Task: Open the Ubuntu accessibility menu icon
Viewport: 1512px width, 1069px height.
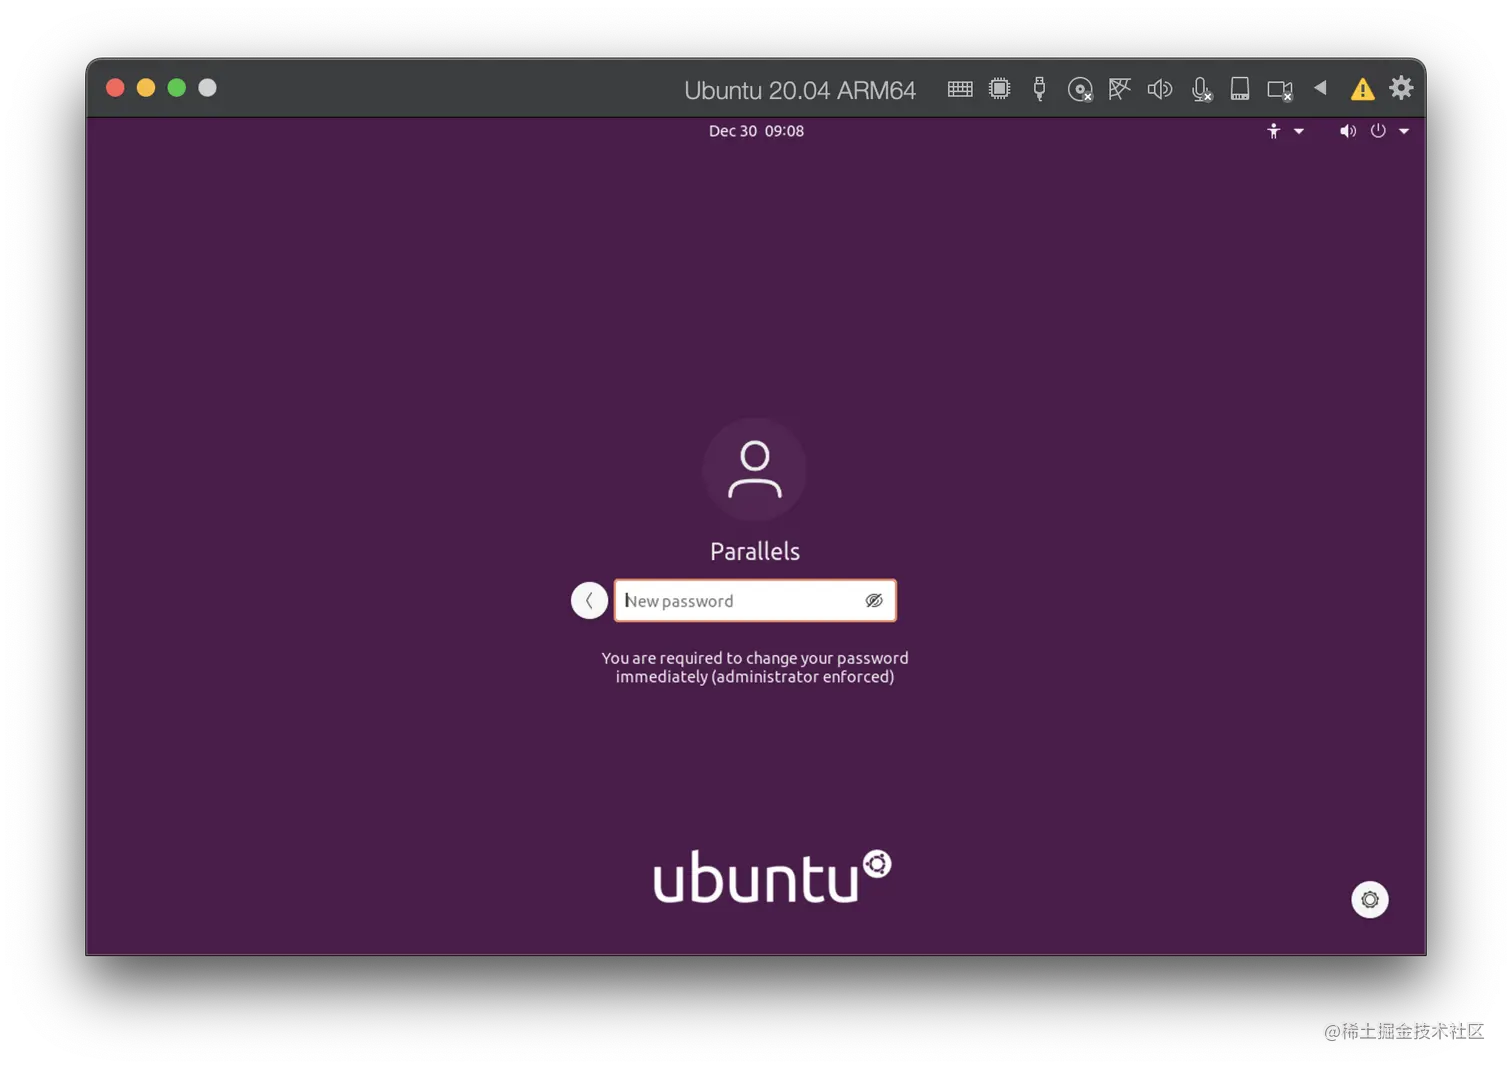Action: coord(1273,131)
